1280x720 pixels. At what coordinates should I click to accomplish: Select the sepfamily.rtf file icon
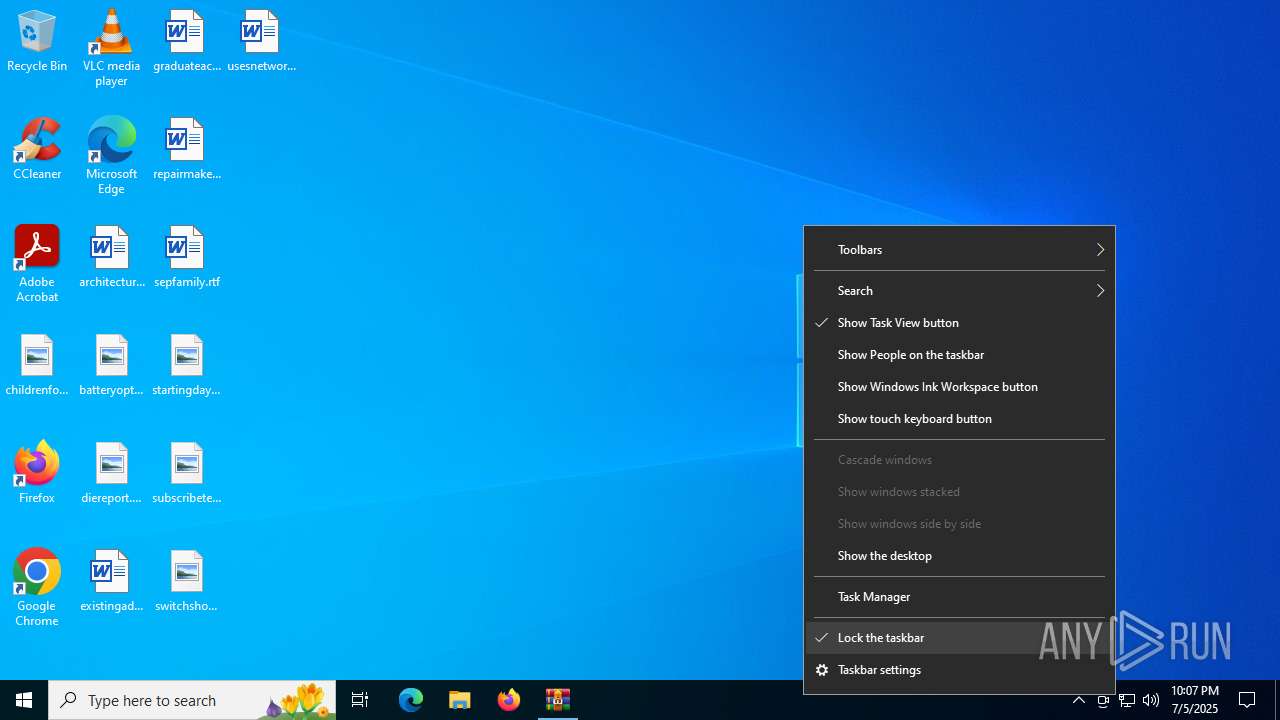point(186,258)
